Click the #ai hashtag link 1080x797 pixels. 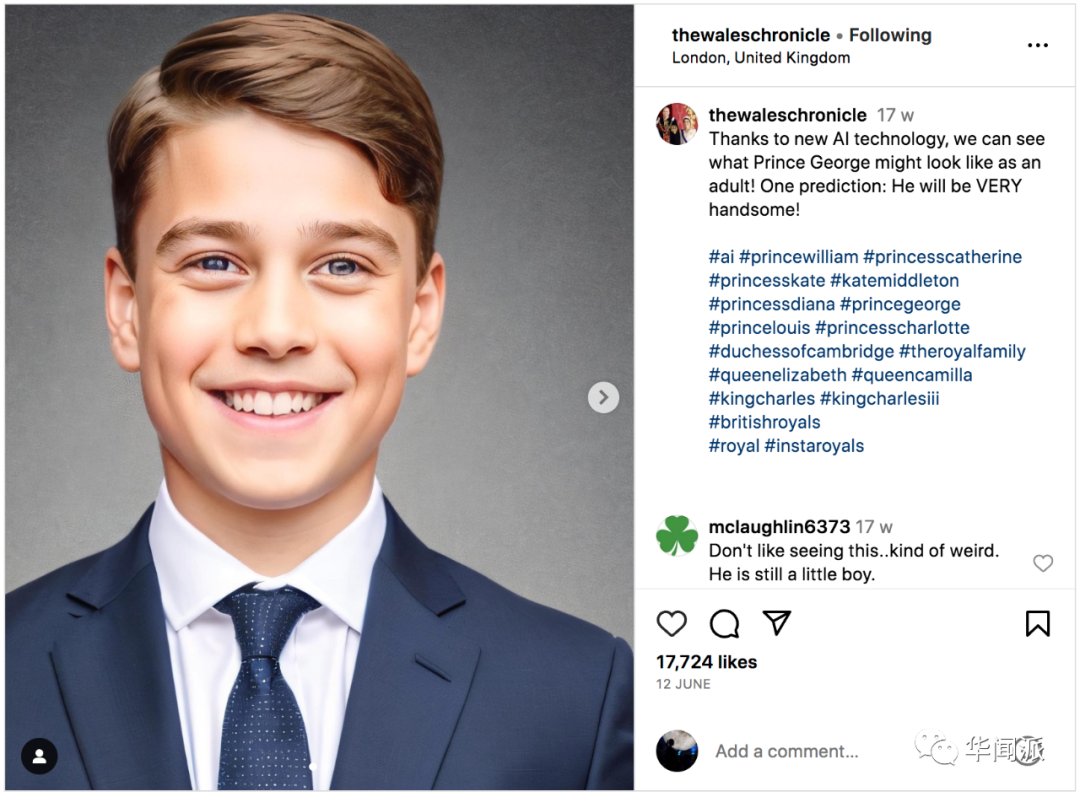click(x=721, y=257)
